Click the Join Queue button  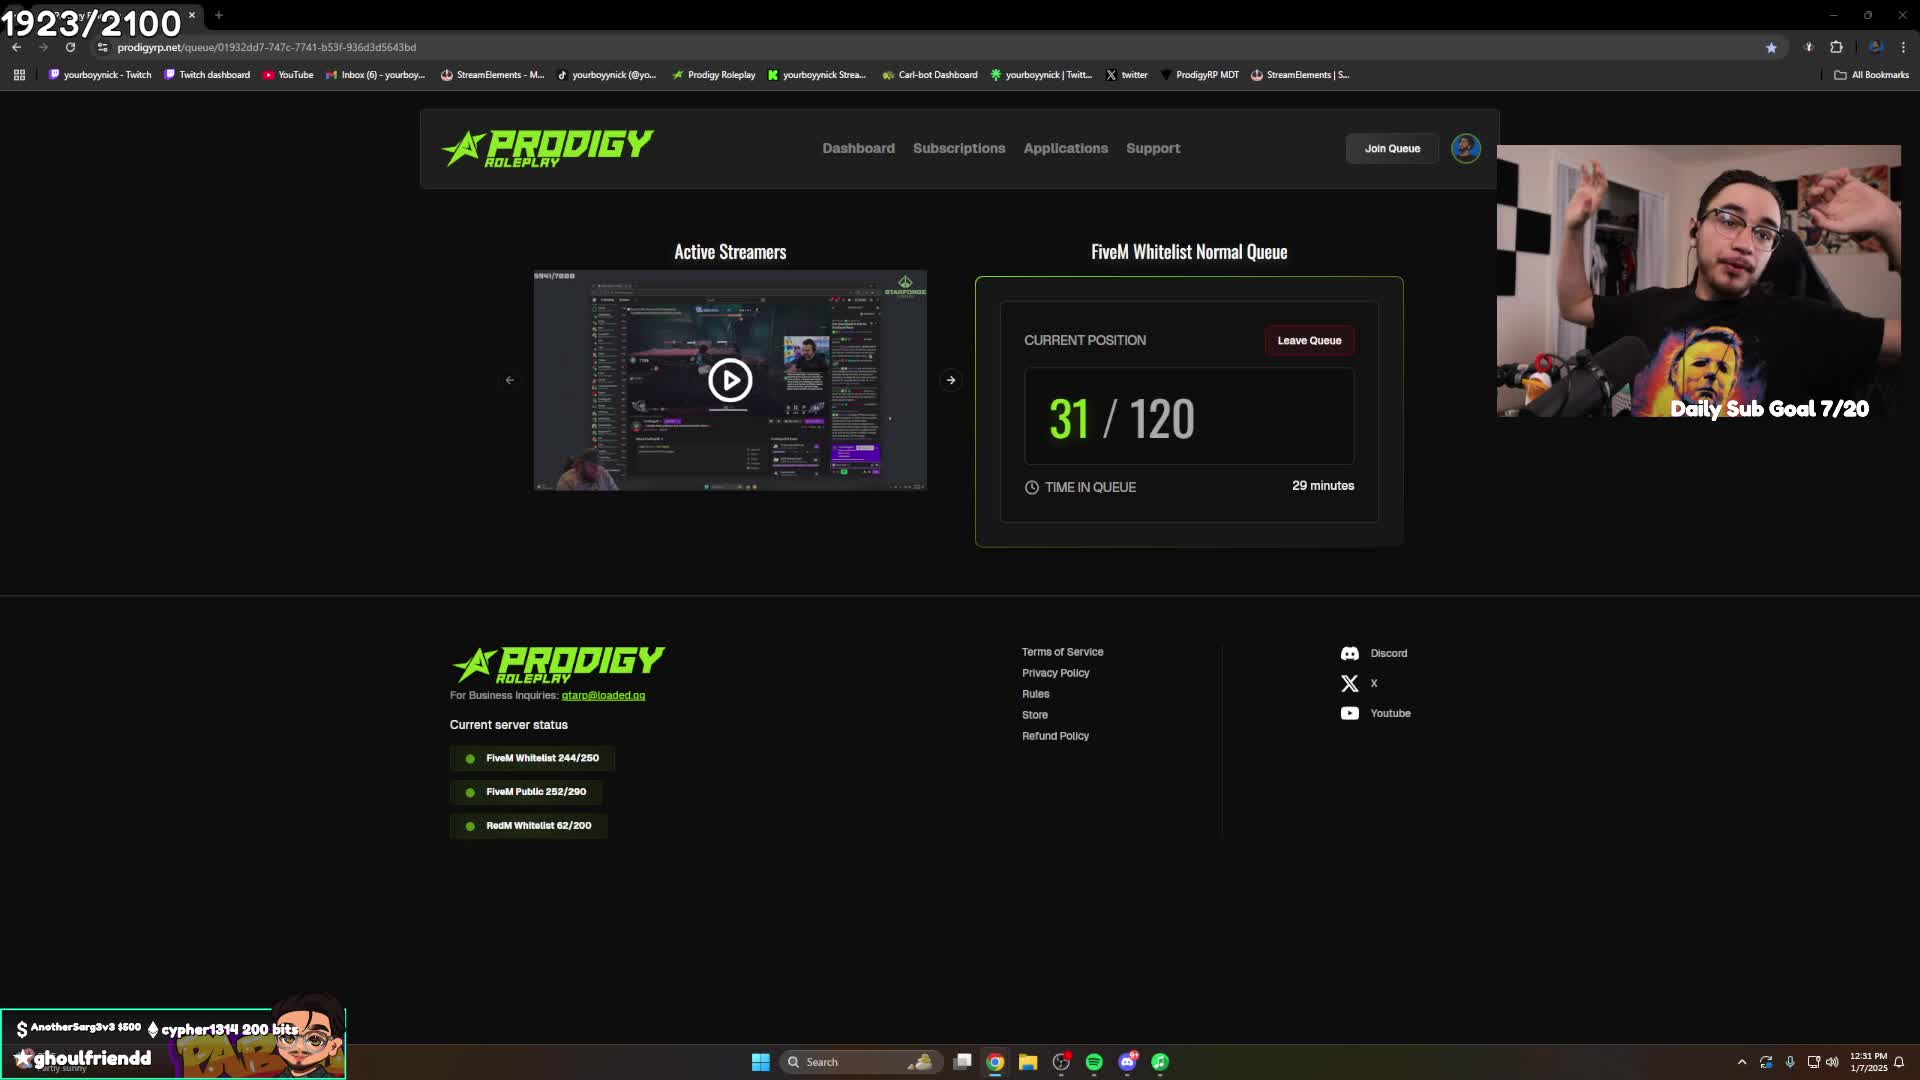(1392, 148)
